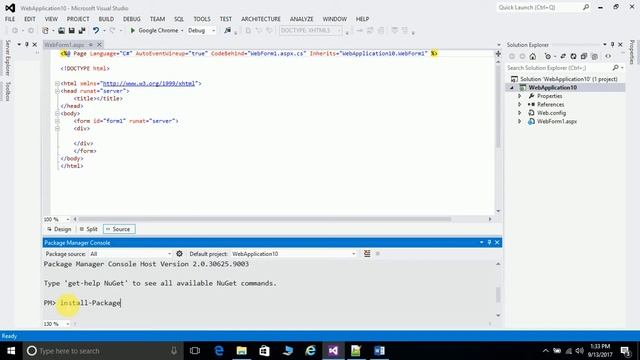The width and height of the screenshot is (640, 360).
Task: Click the Task View taskbar icon
Action: pos(195,351)
